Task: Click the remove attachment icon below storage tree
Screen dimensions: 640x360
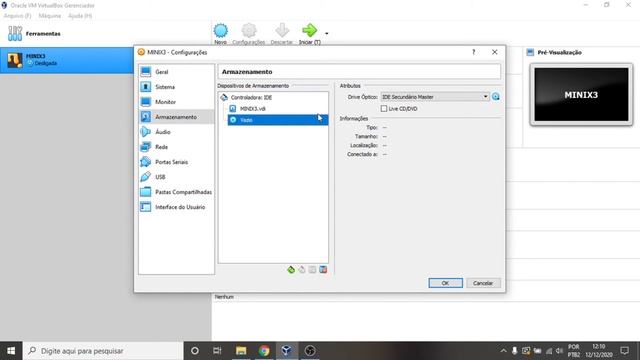Action: point(323,269)
